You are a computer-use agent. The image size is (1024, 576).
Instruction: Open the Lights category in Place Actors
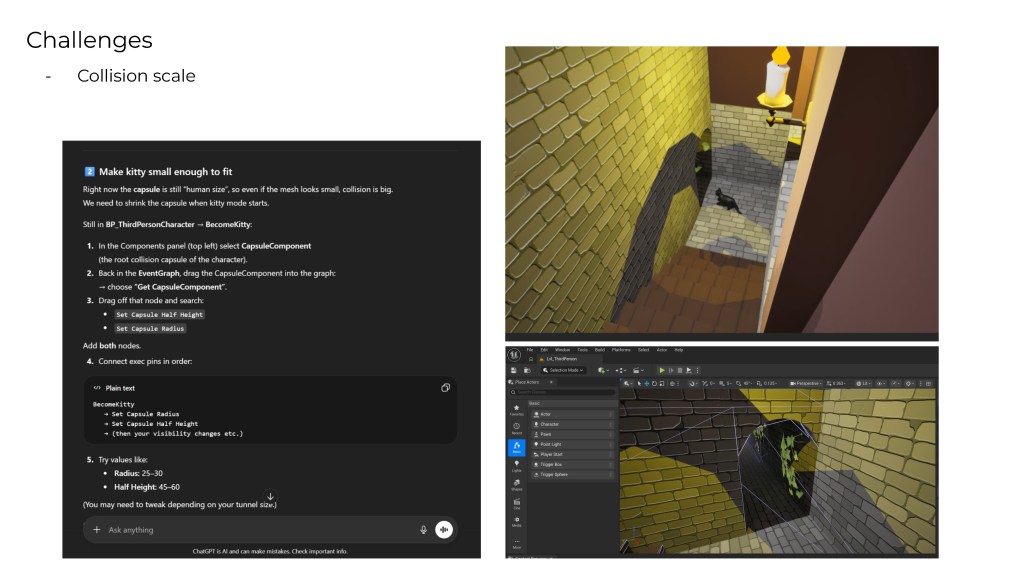[516, 465]
